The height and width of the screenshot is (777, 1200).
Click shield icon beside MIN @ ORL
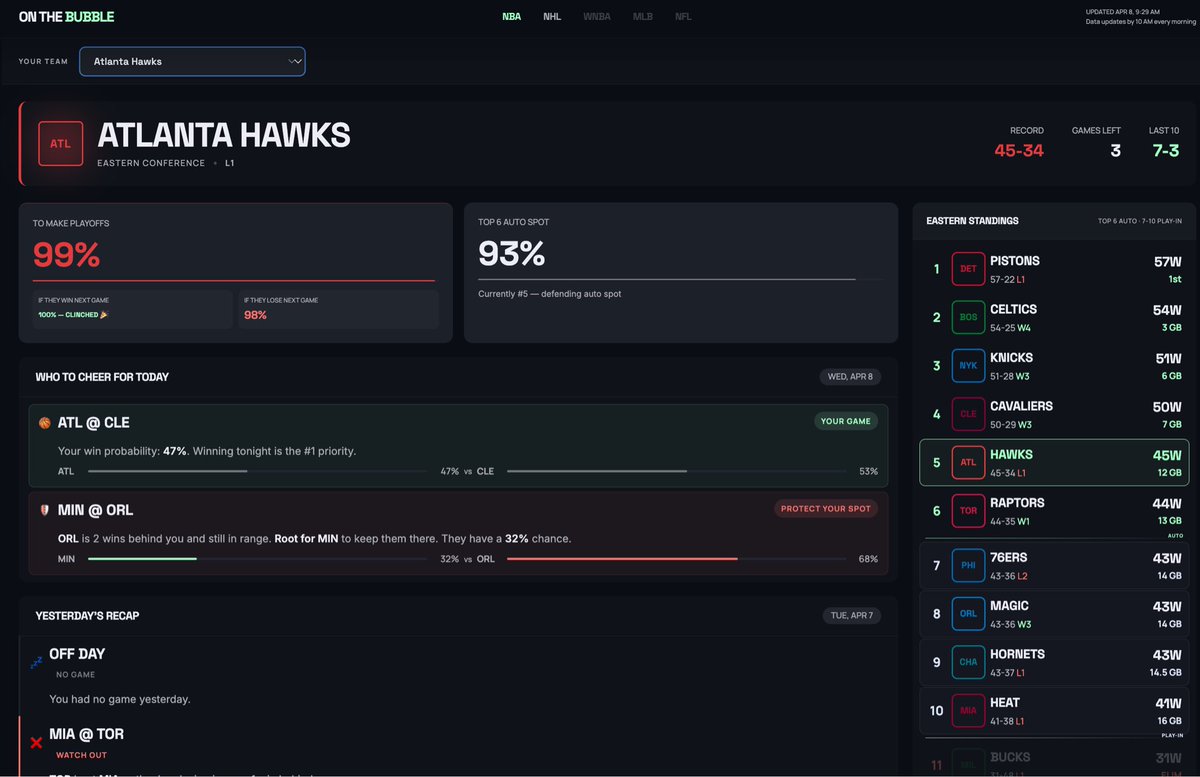coord(44,509)
